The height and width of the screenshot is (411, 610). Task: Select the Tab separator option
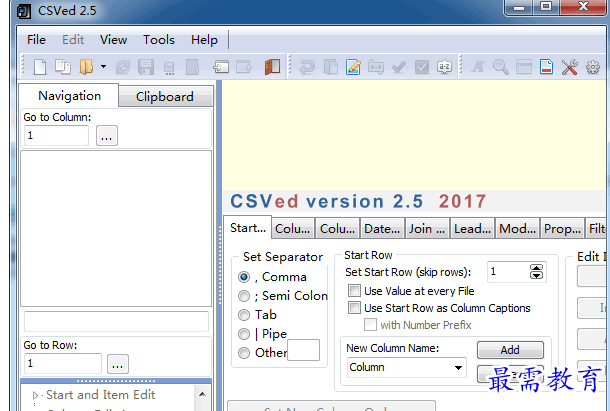[x=244, y=315]
